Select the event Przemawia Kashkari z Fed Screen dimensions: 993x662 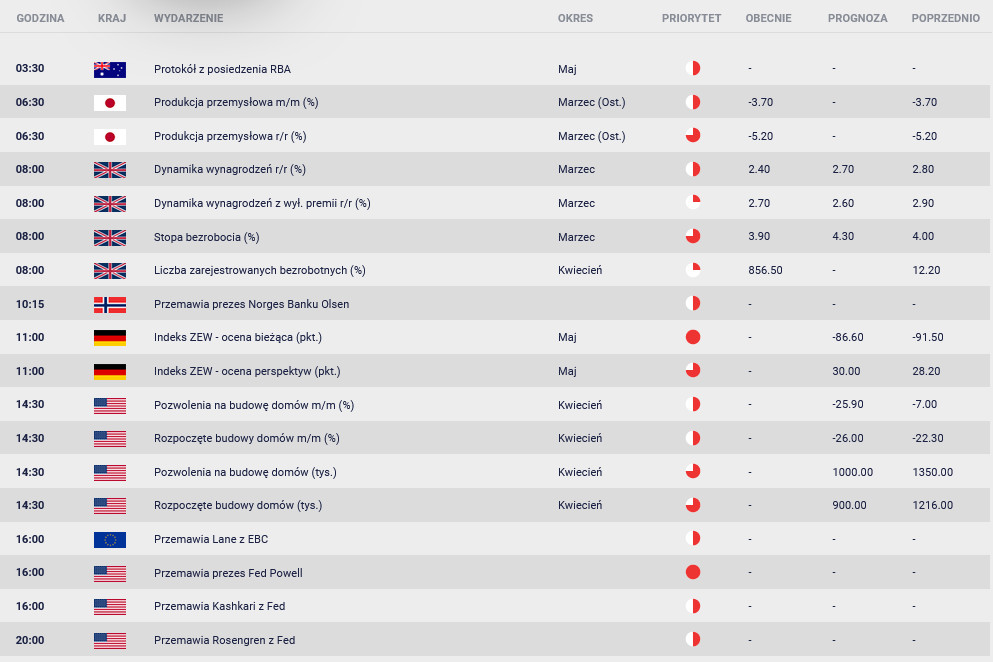point(220,606)
